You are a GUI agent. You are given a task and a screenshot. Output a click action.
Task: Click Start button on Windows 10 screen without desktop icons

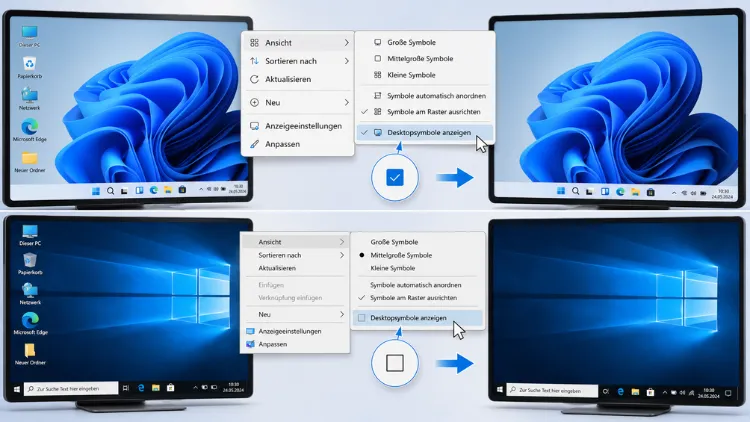pos(500,390)
